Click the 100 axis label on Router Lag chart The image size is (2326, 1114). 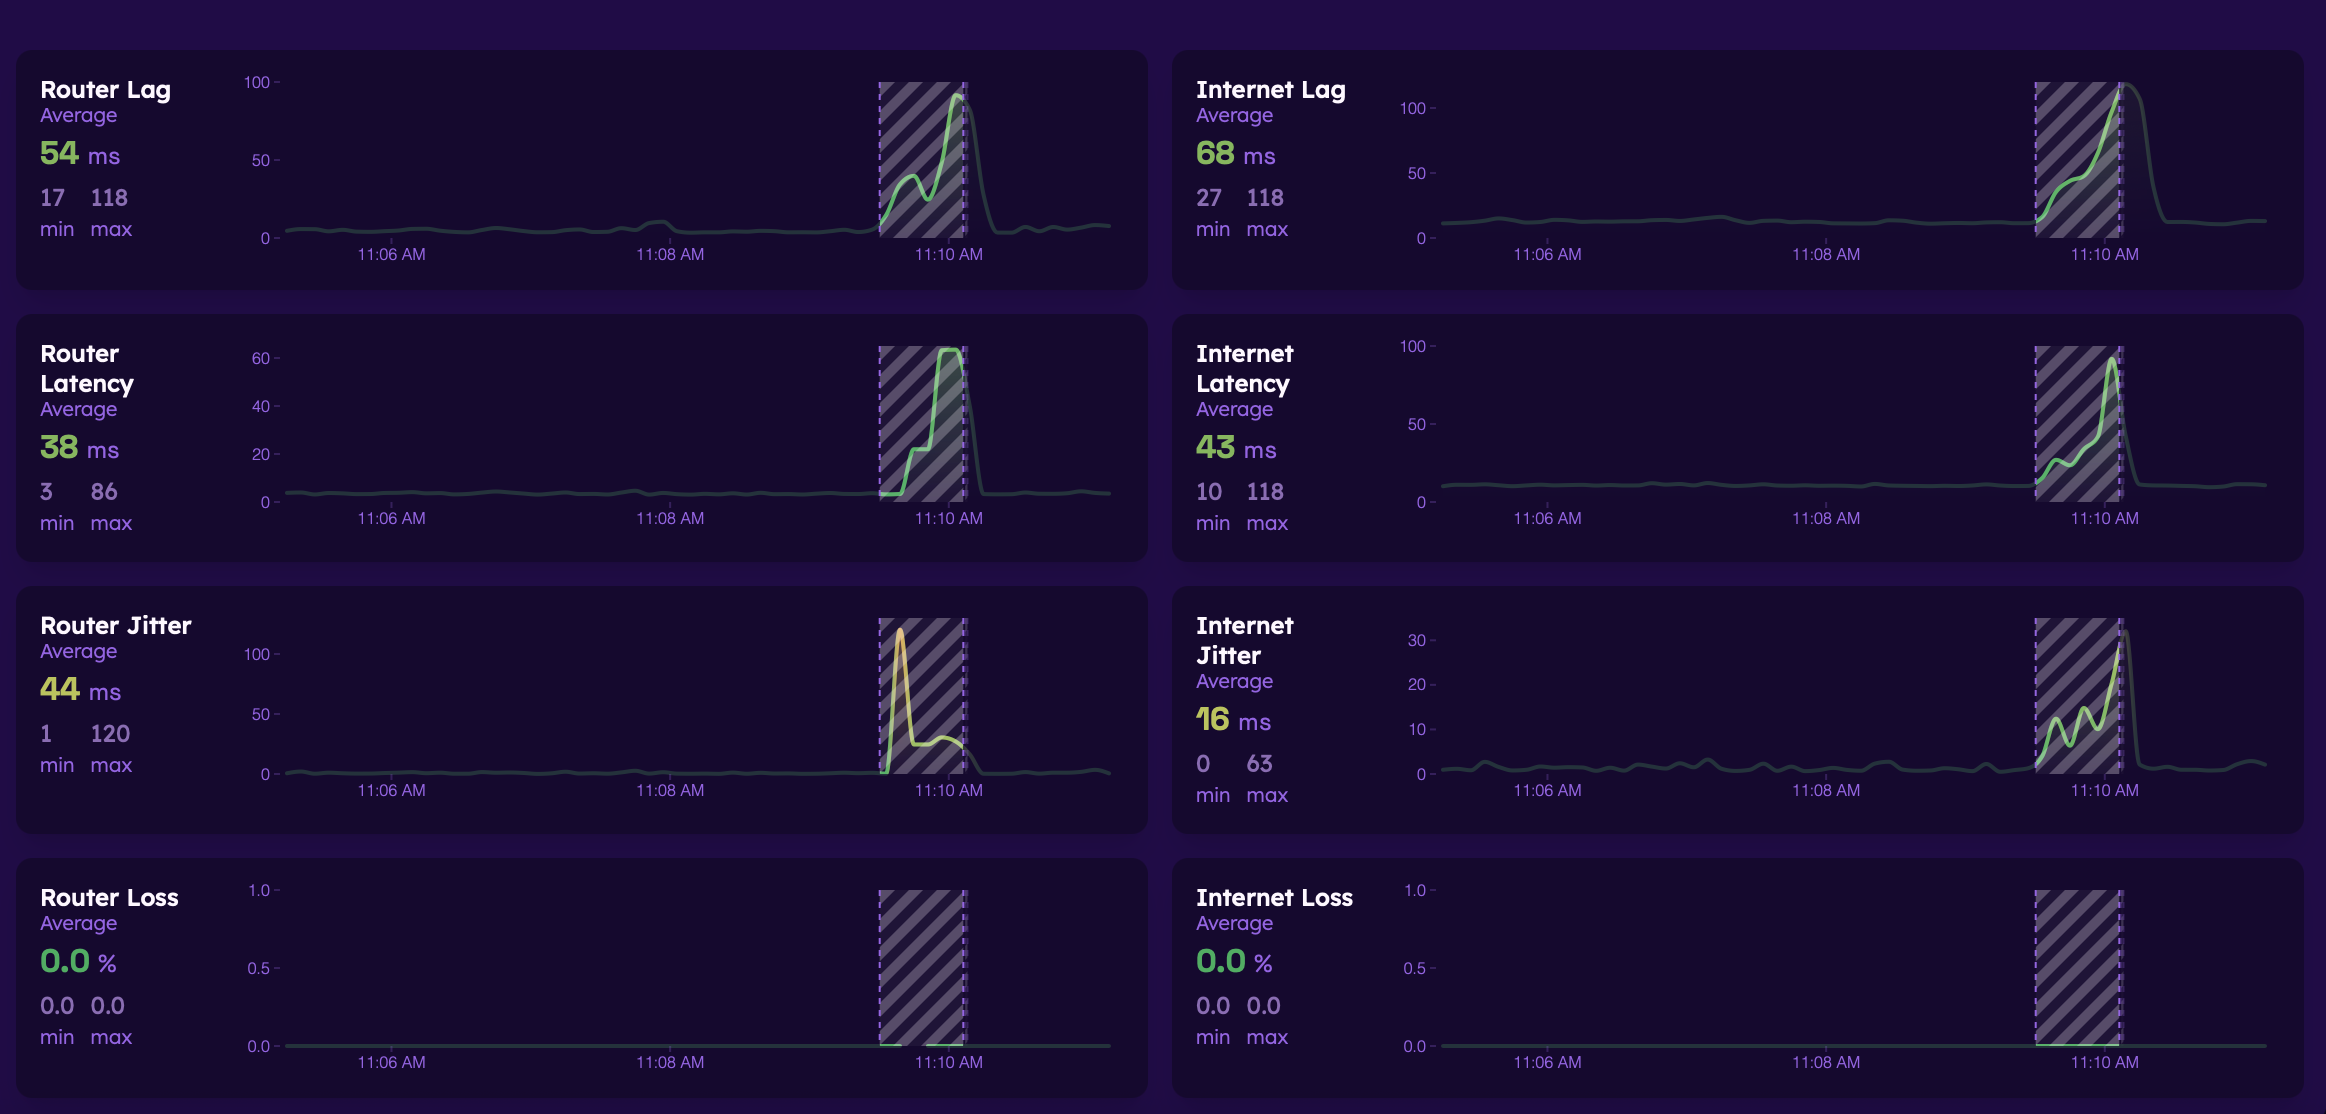click(x=257, y=82)
